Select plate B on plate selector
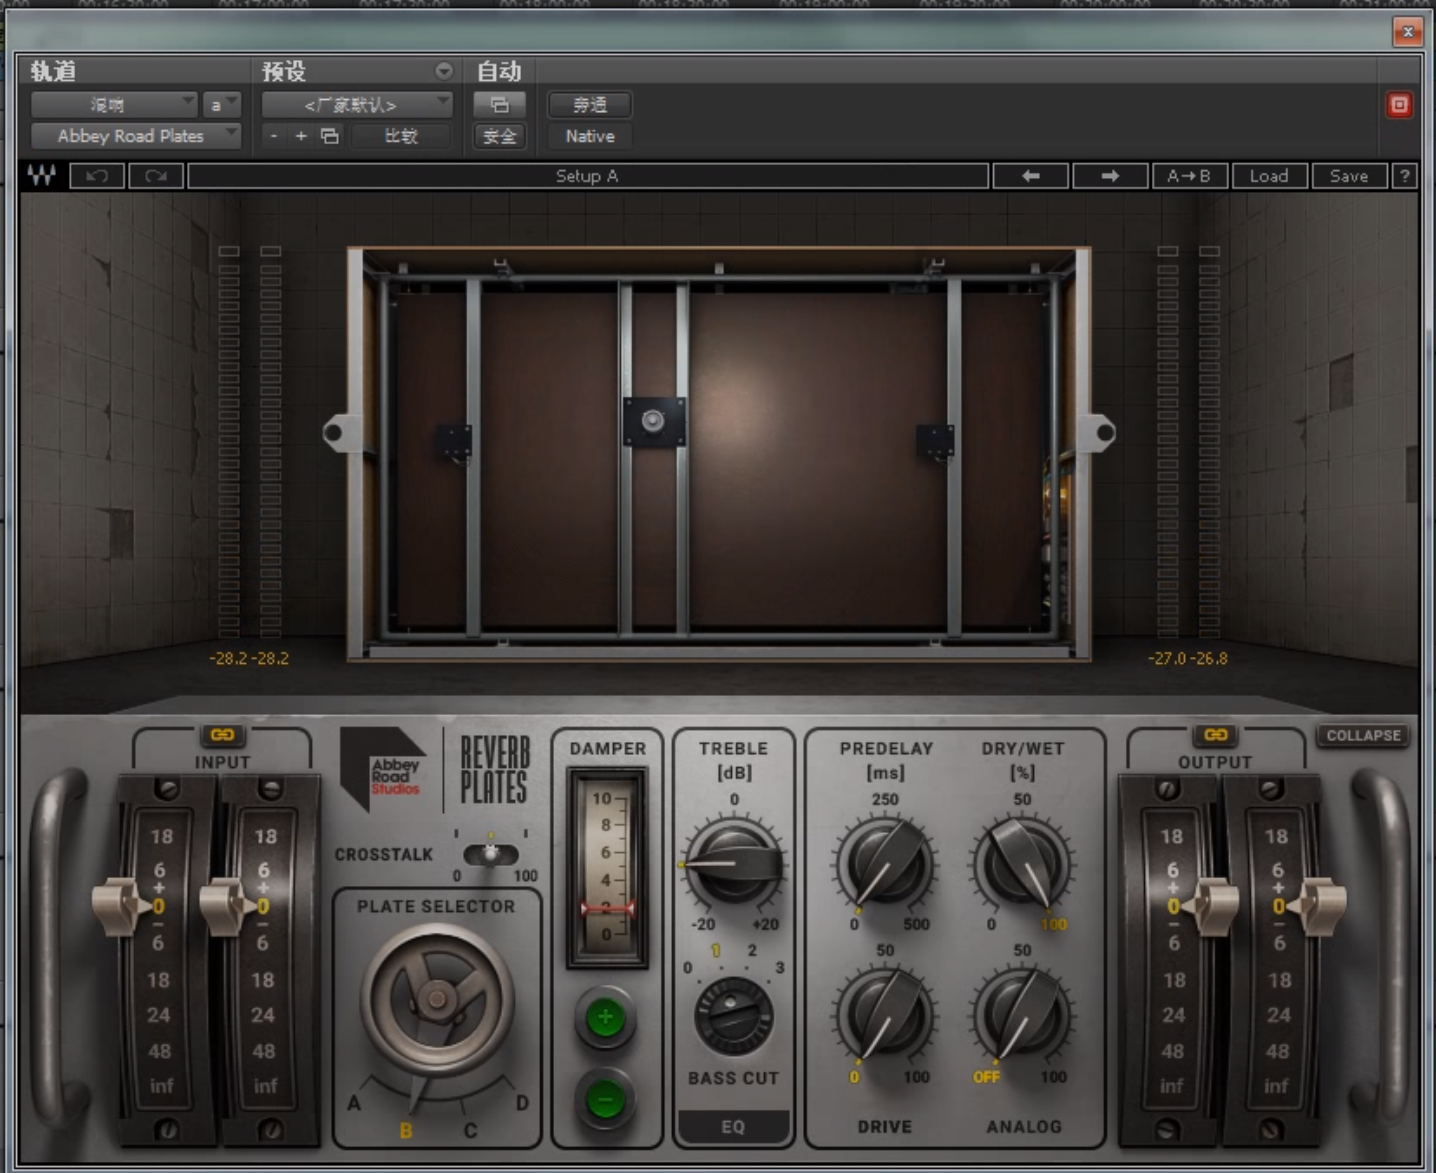The height and width of the screenshot is (1173, 1436). coord(406,1130)
